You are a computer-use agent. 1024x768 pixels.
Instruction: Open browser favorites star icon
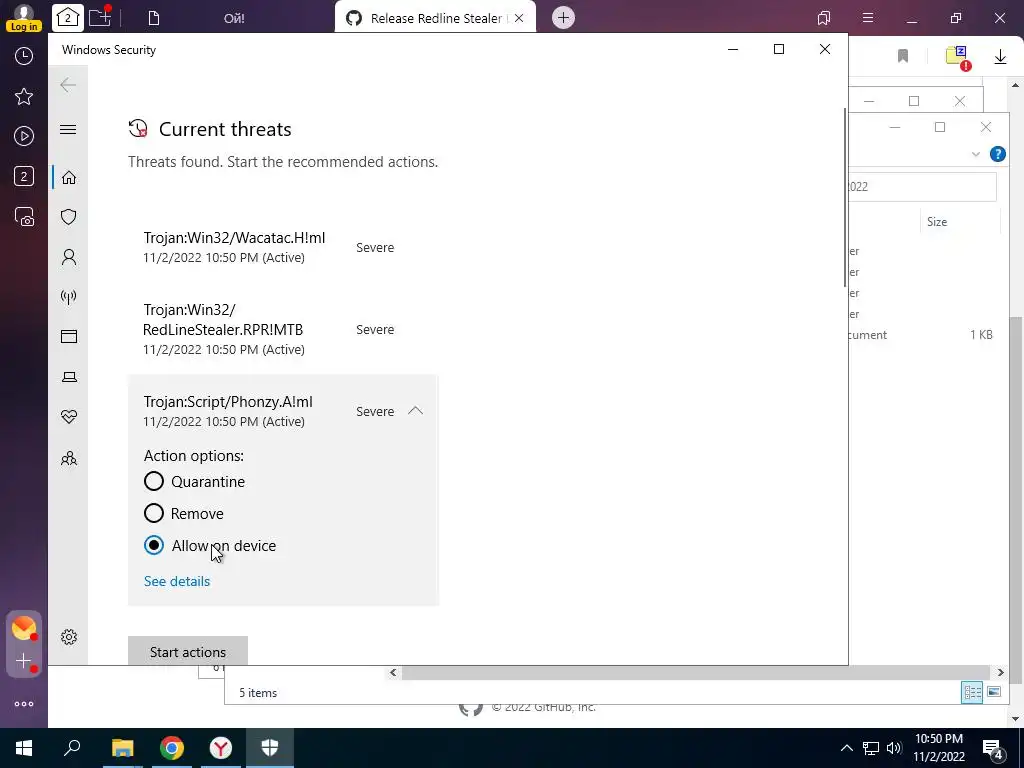pyautogui.click(x=24, y=97)
